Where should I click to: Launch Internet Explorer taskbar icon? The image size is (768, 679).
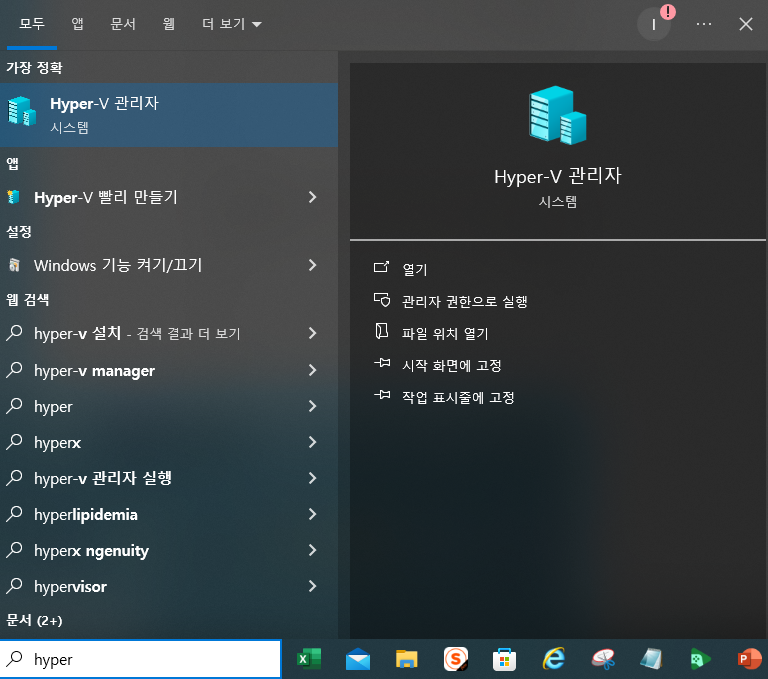[553, 659]
